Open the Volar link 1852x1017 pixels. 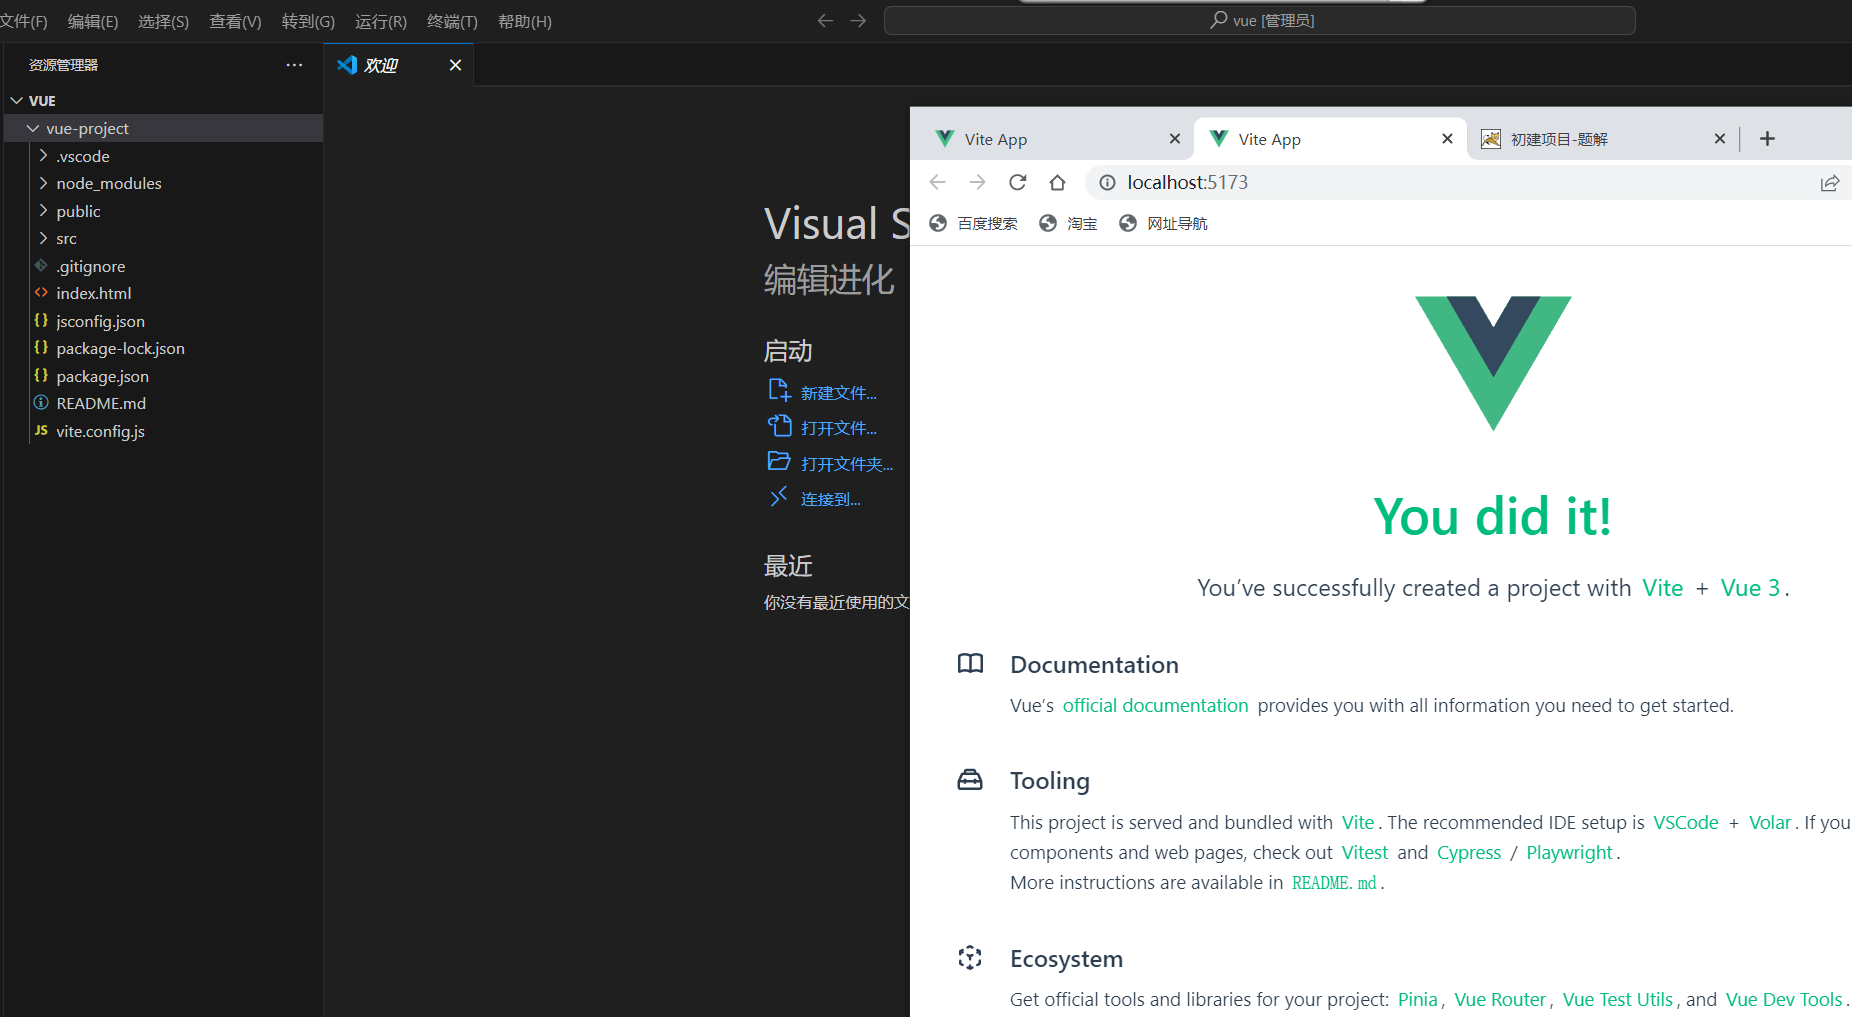(x=1769, y=822)
